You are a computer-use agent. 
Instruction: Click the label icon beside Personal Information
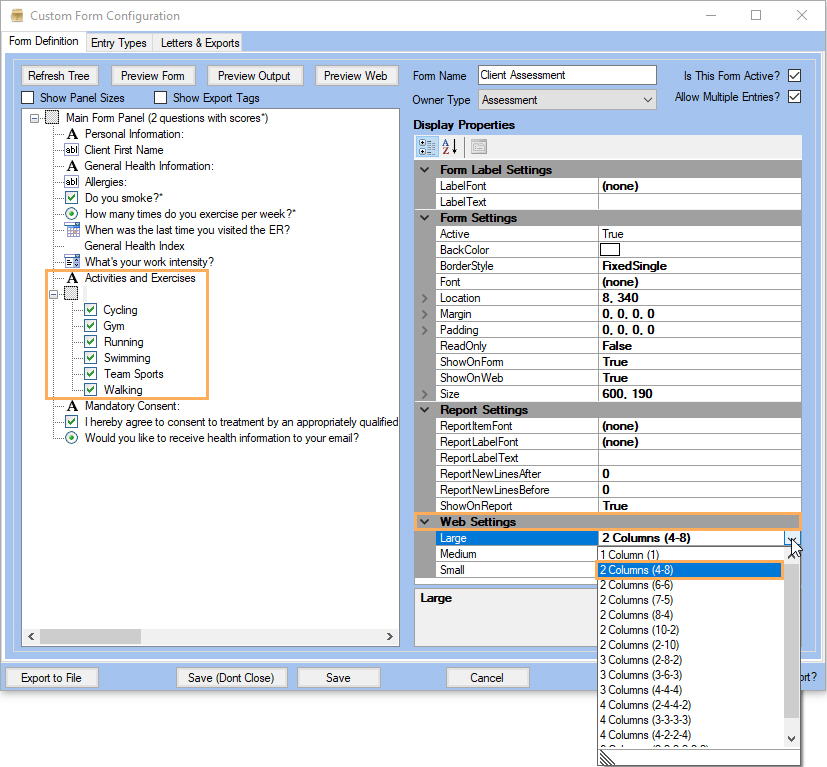[72, 134]
